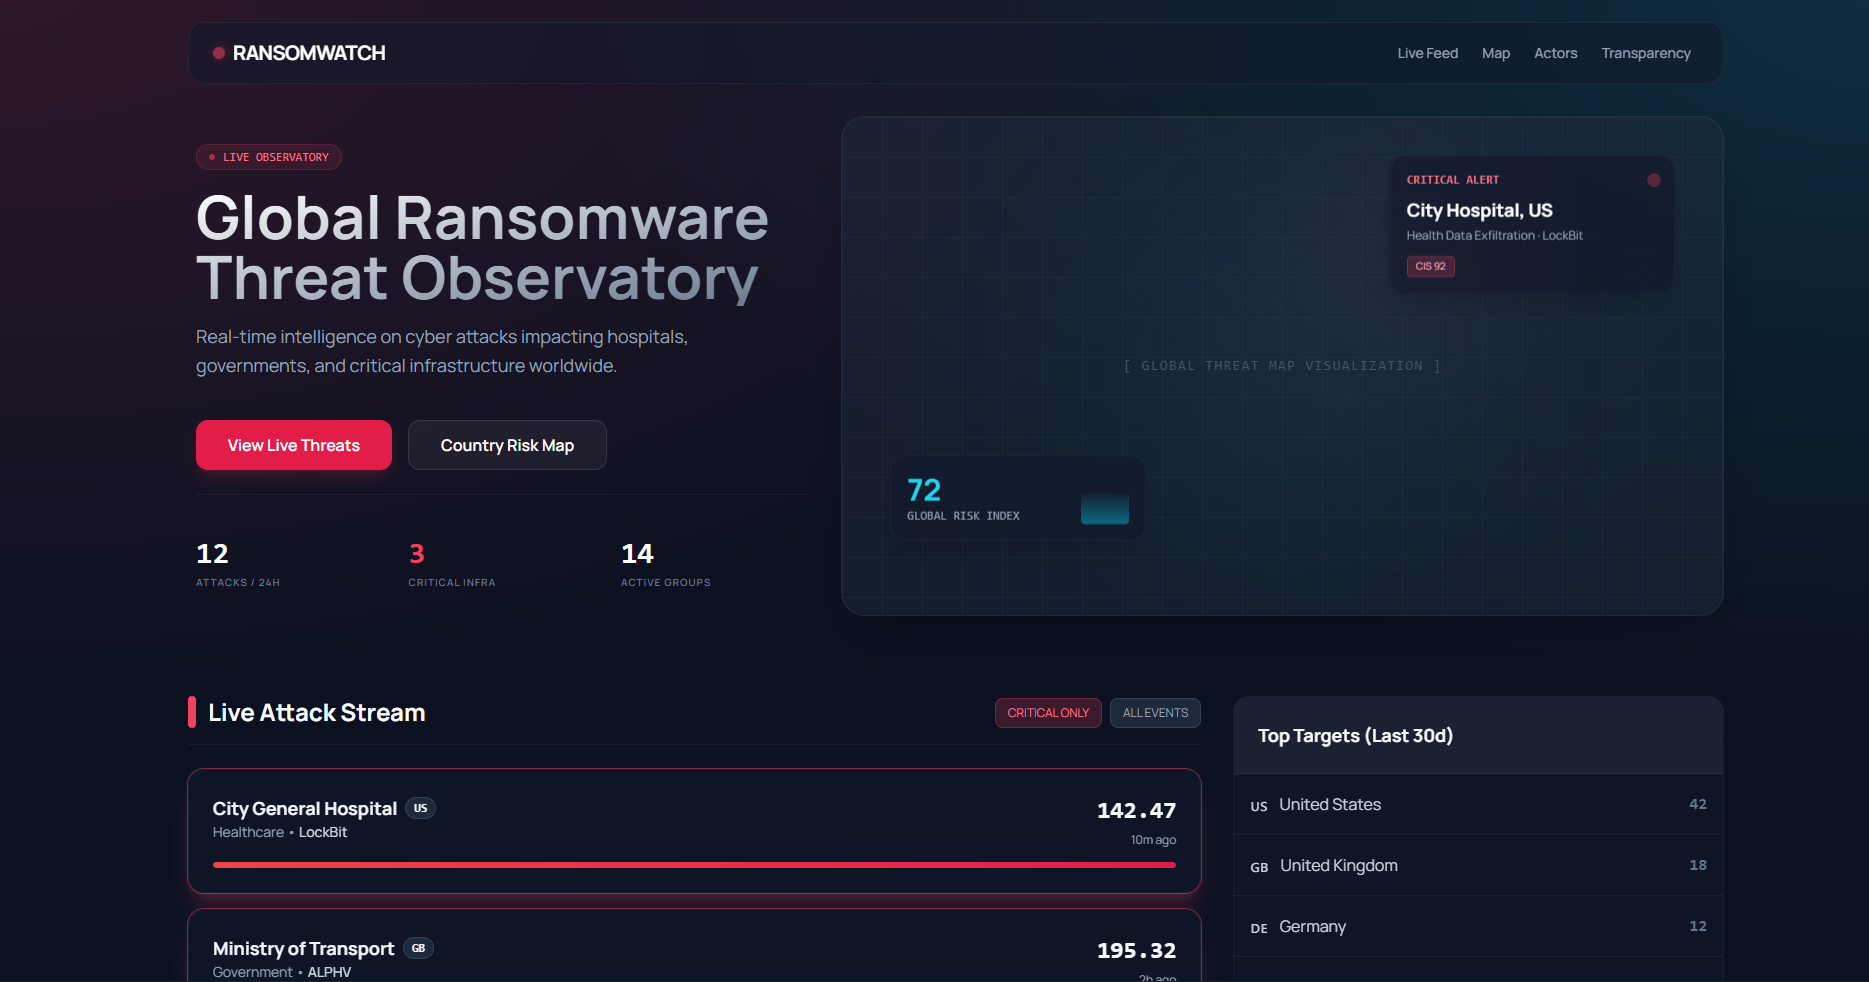Open the Actors page
The width and height of the screenshot is (1869, 982).
[x=1556, y=53]
